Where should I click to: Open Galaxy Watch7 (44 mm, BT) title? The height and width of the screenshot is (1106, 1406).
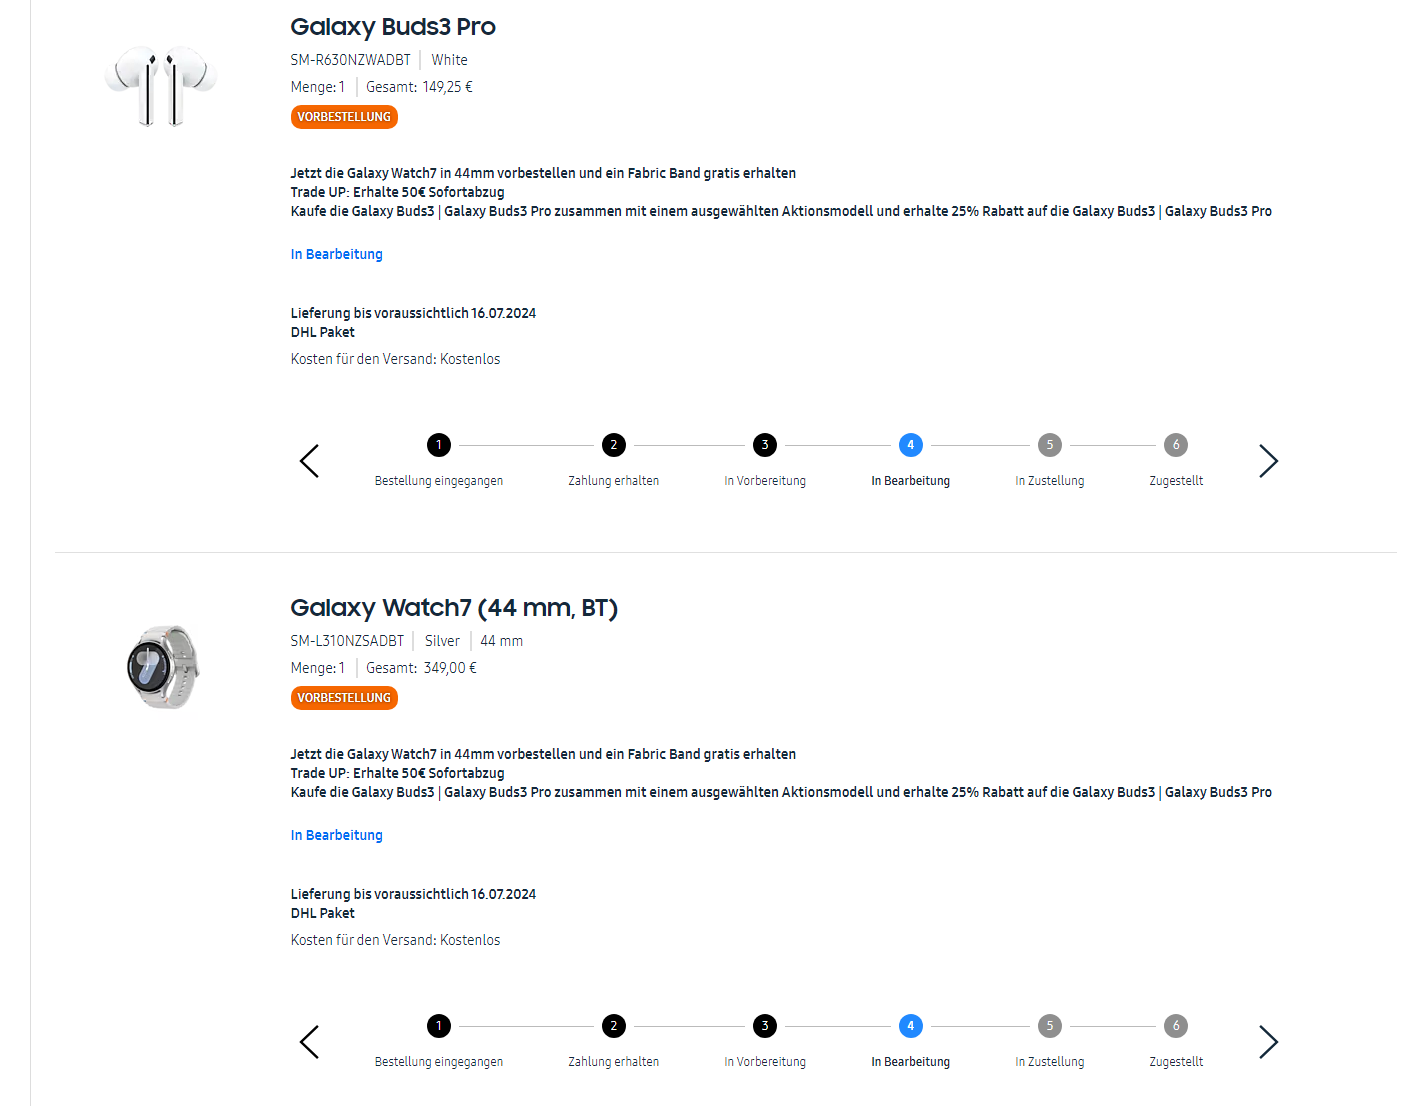click(x=454, y=608)
